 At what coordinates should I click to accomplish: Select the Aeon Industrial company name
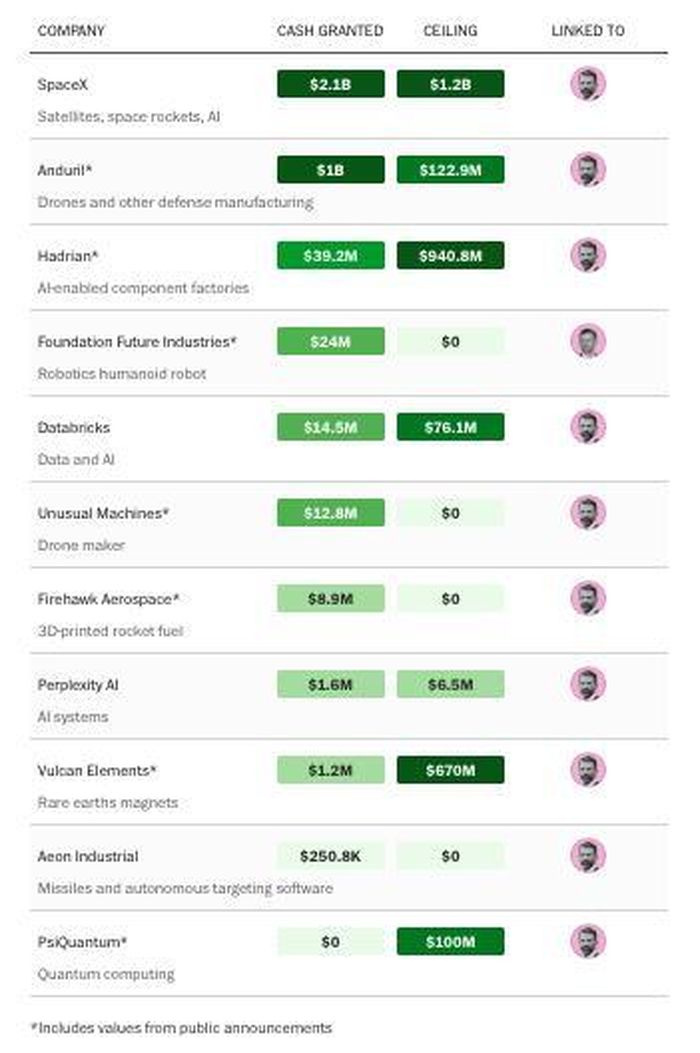pyautogui.click(x=88, y=856)
